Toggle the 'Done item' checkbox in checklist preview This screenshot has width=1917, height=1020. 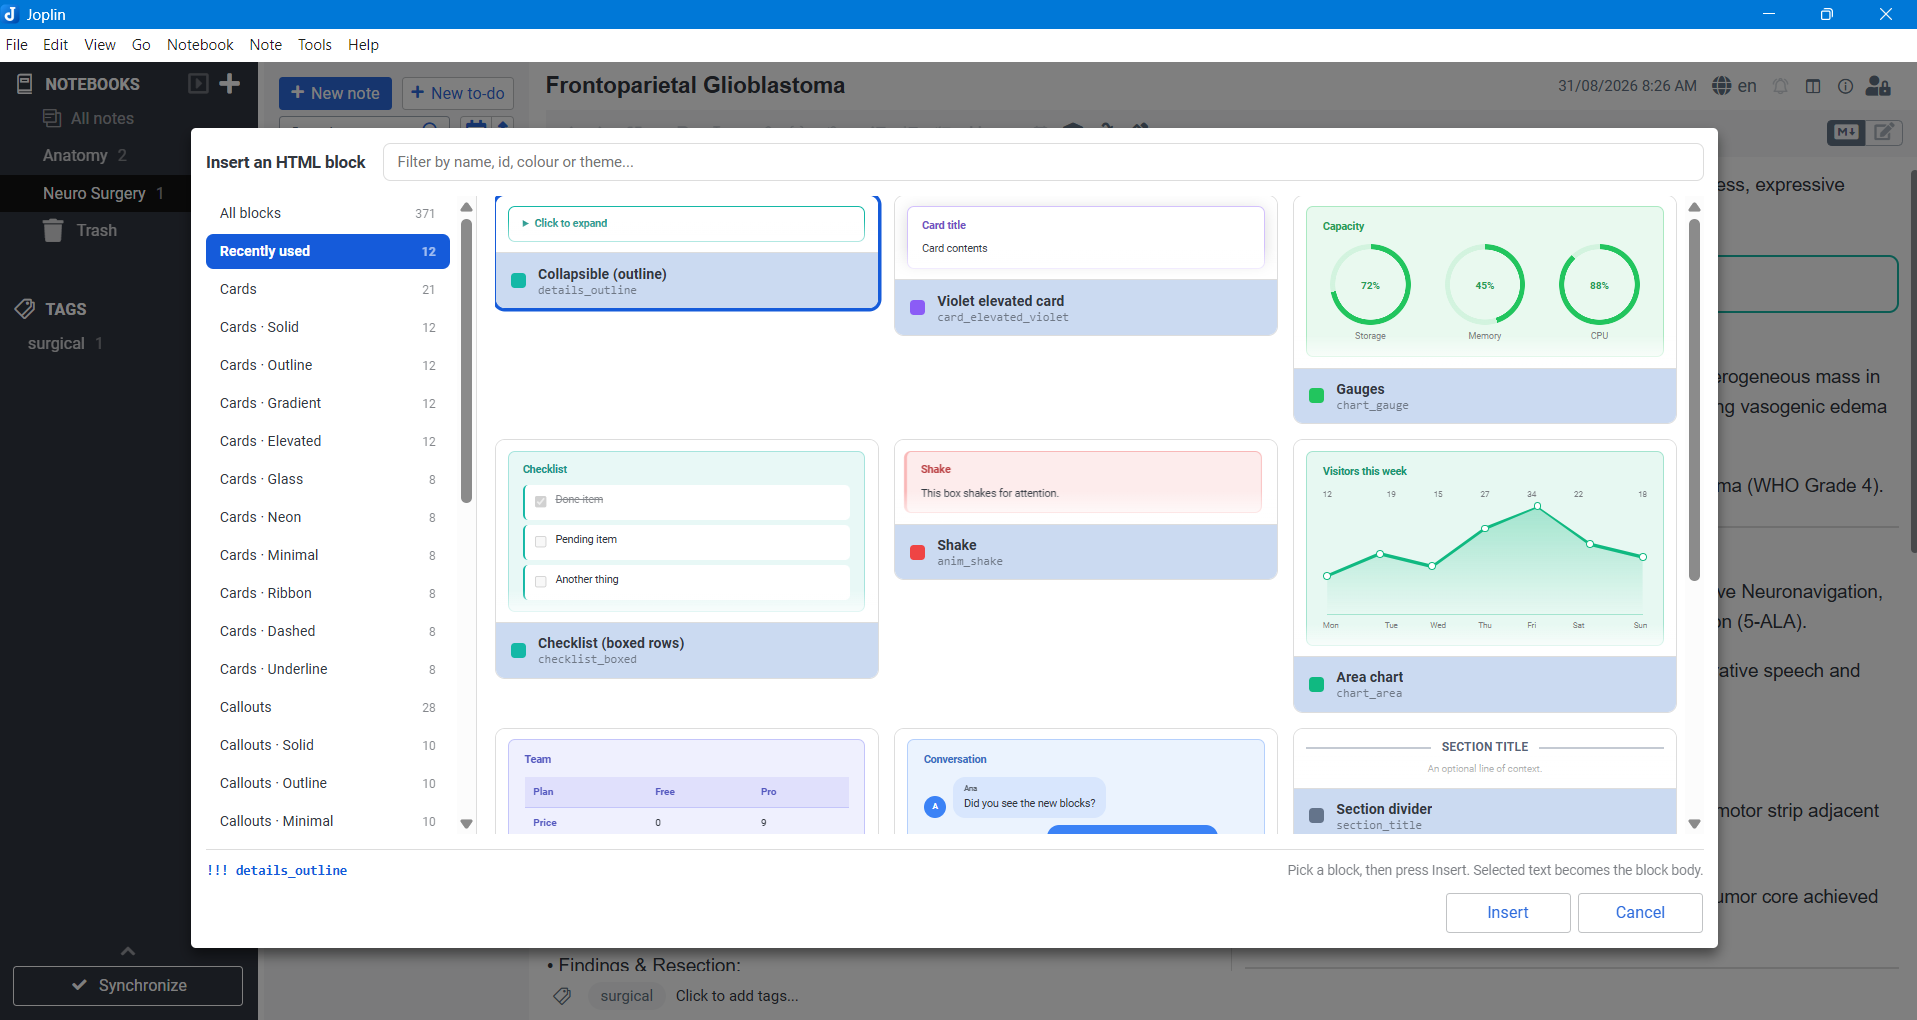(x=541, y=501)
